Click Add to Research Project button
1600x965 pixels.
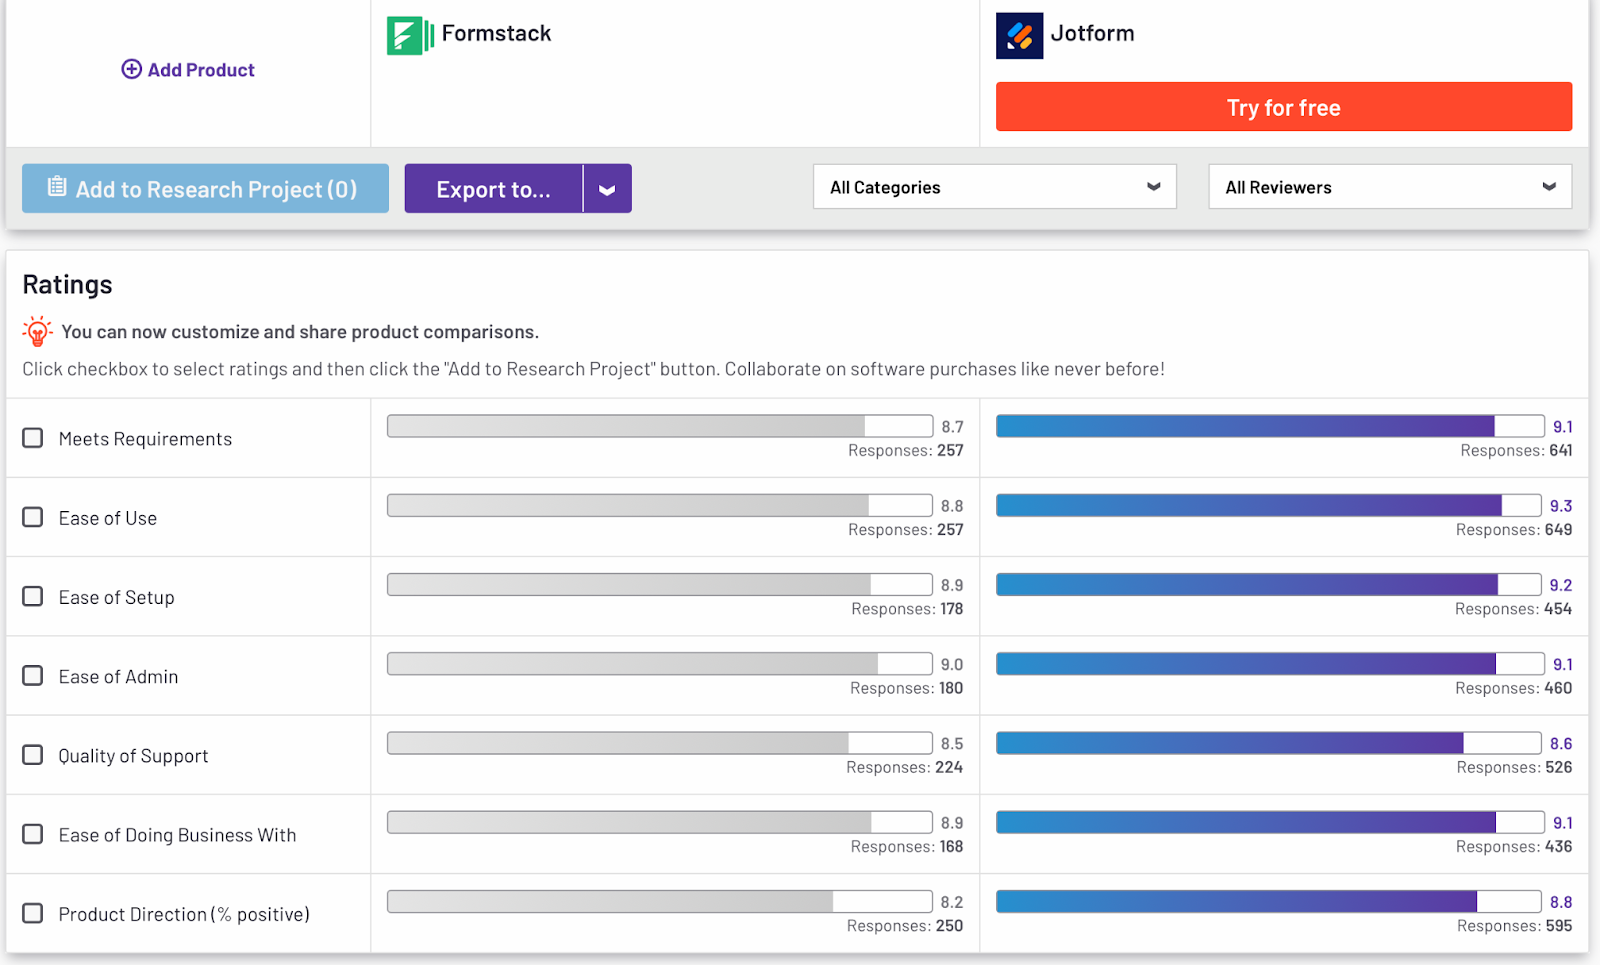[x=205, y=189]
